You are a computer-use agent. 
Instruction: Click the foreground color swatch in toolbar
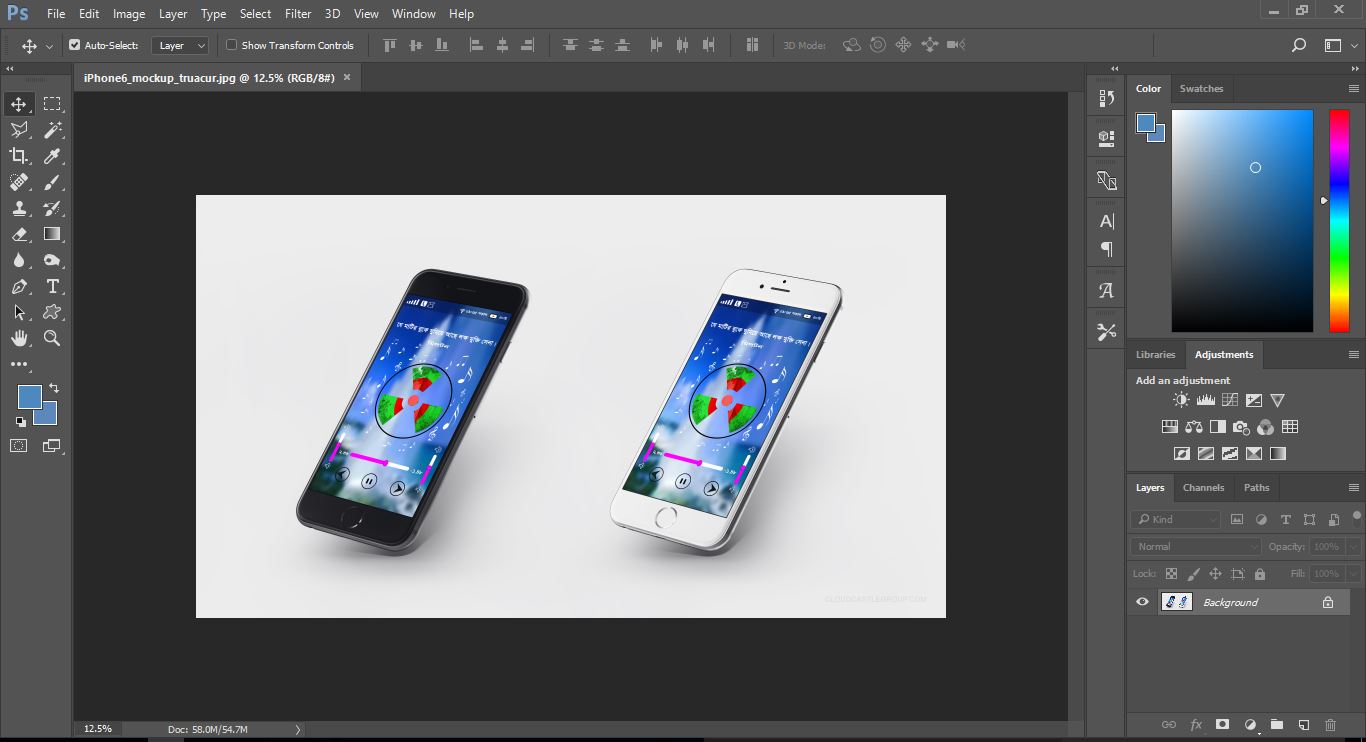click(28, 396)
